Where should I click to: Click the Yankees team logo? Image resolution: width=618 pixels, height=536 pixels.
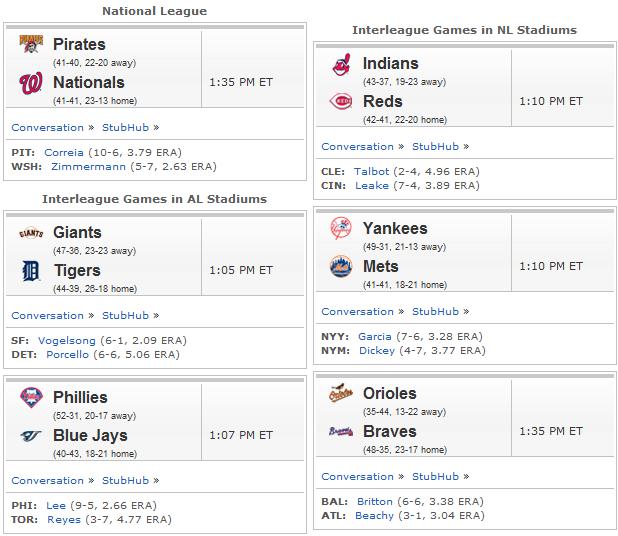[x=341, y=228]
